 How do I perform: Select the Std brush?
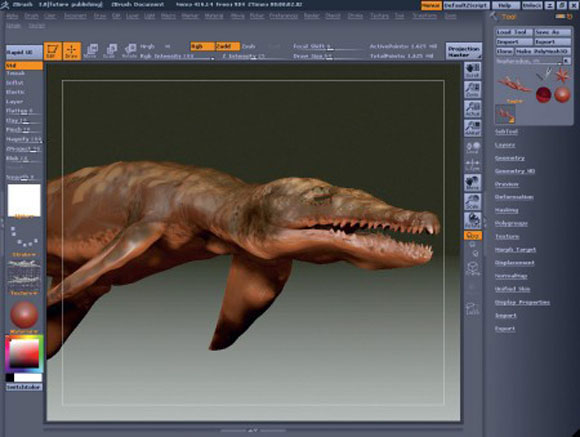point(24,66)
